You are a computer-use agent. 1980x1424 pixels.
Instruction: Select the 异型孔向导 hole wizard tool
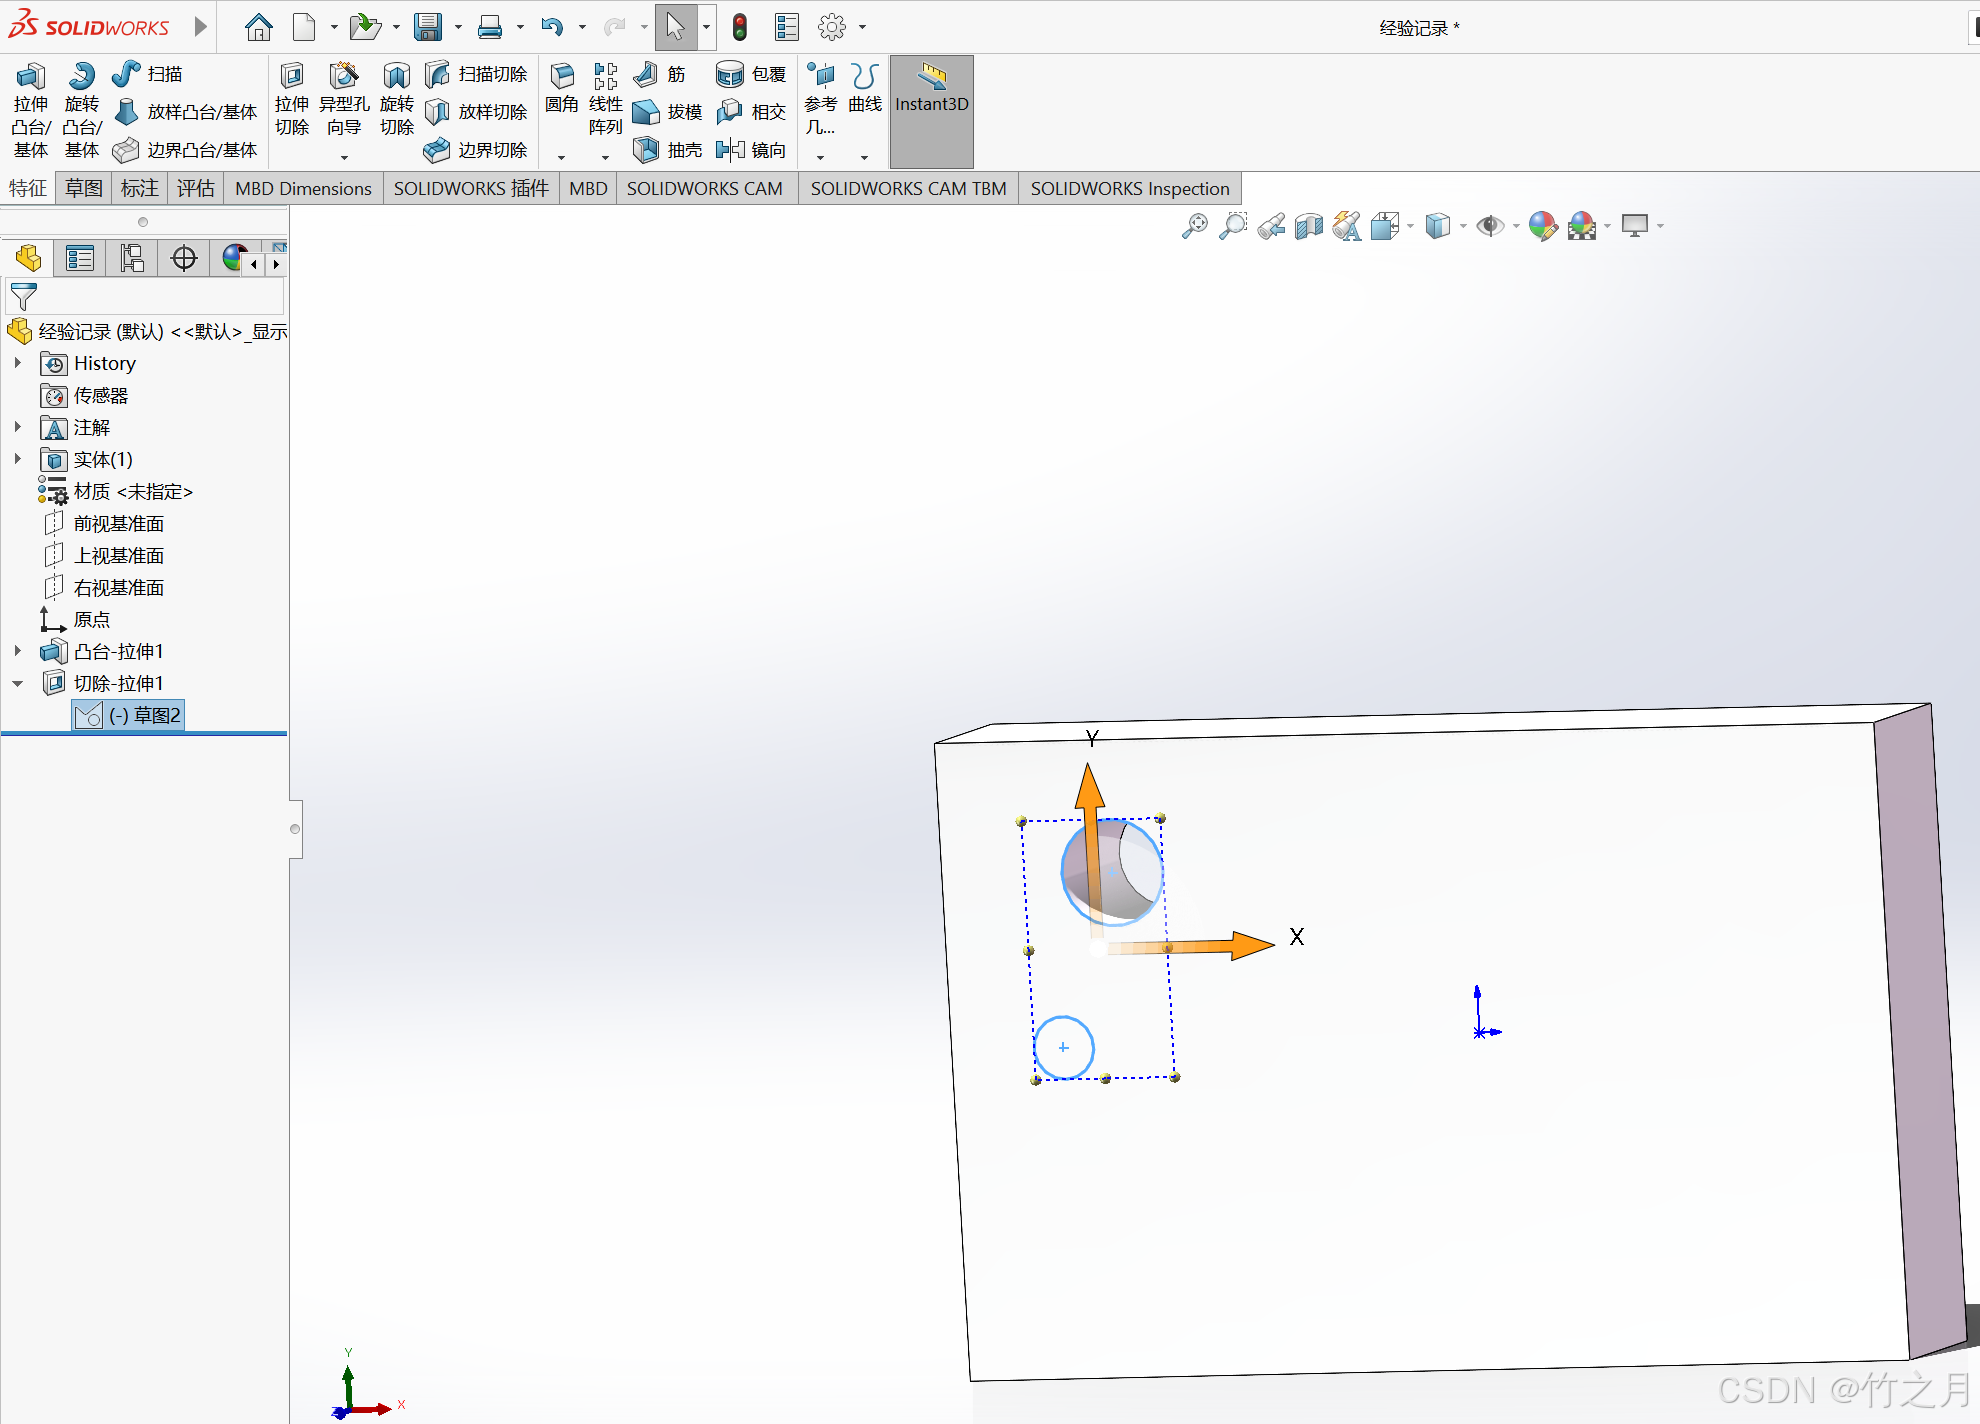coord(344,100)
